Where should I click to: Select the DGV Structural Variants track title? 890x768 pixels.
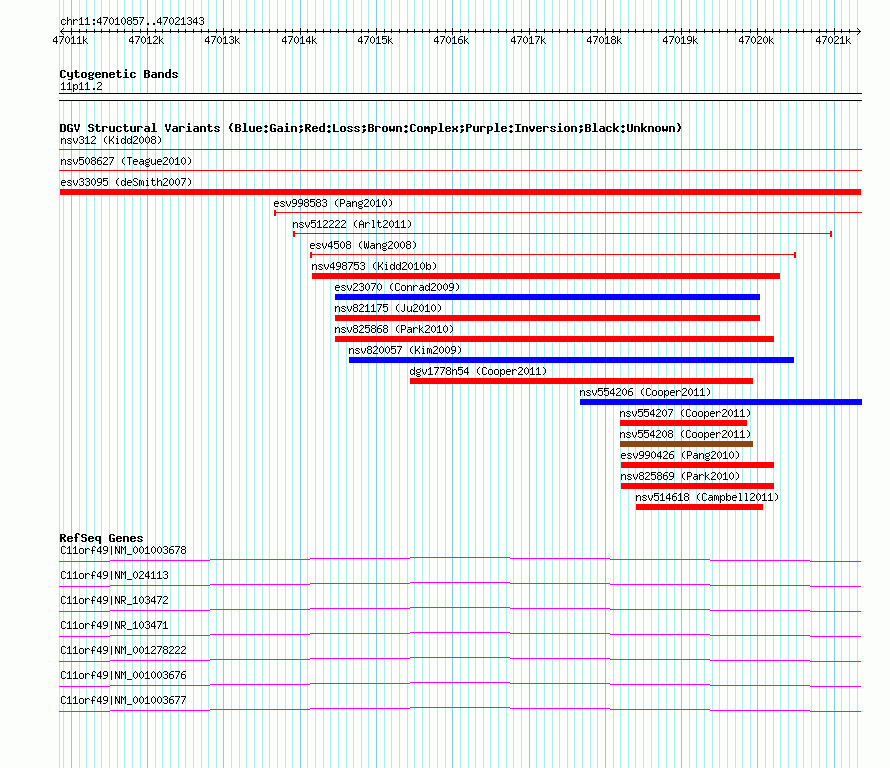tap(371, 128)
